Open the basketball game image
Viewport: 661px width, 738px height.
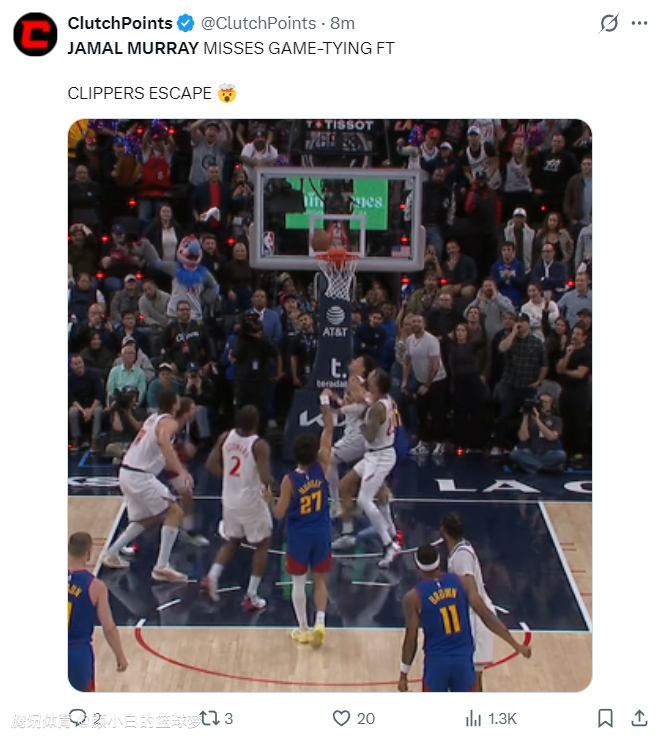[330, 405]
